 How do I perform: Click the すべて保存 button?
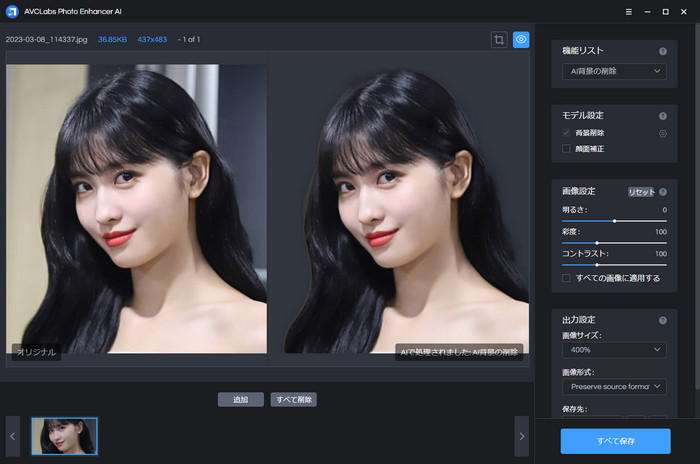tap(616, 441)
